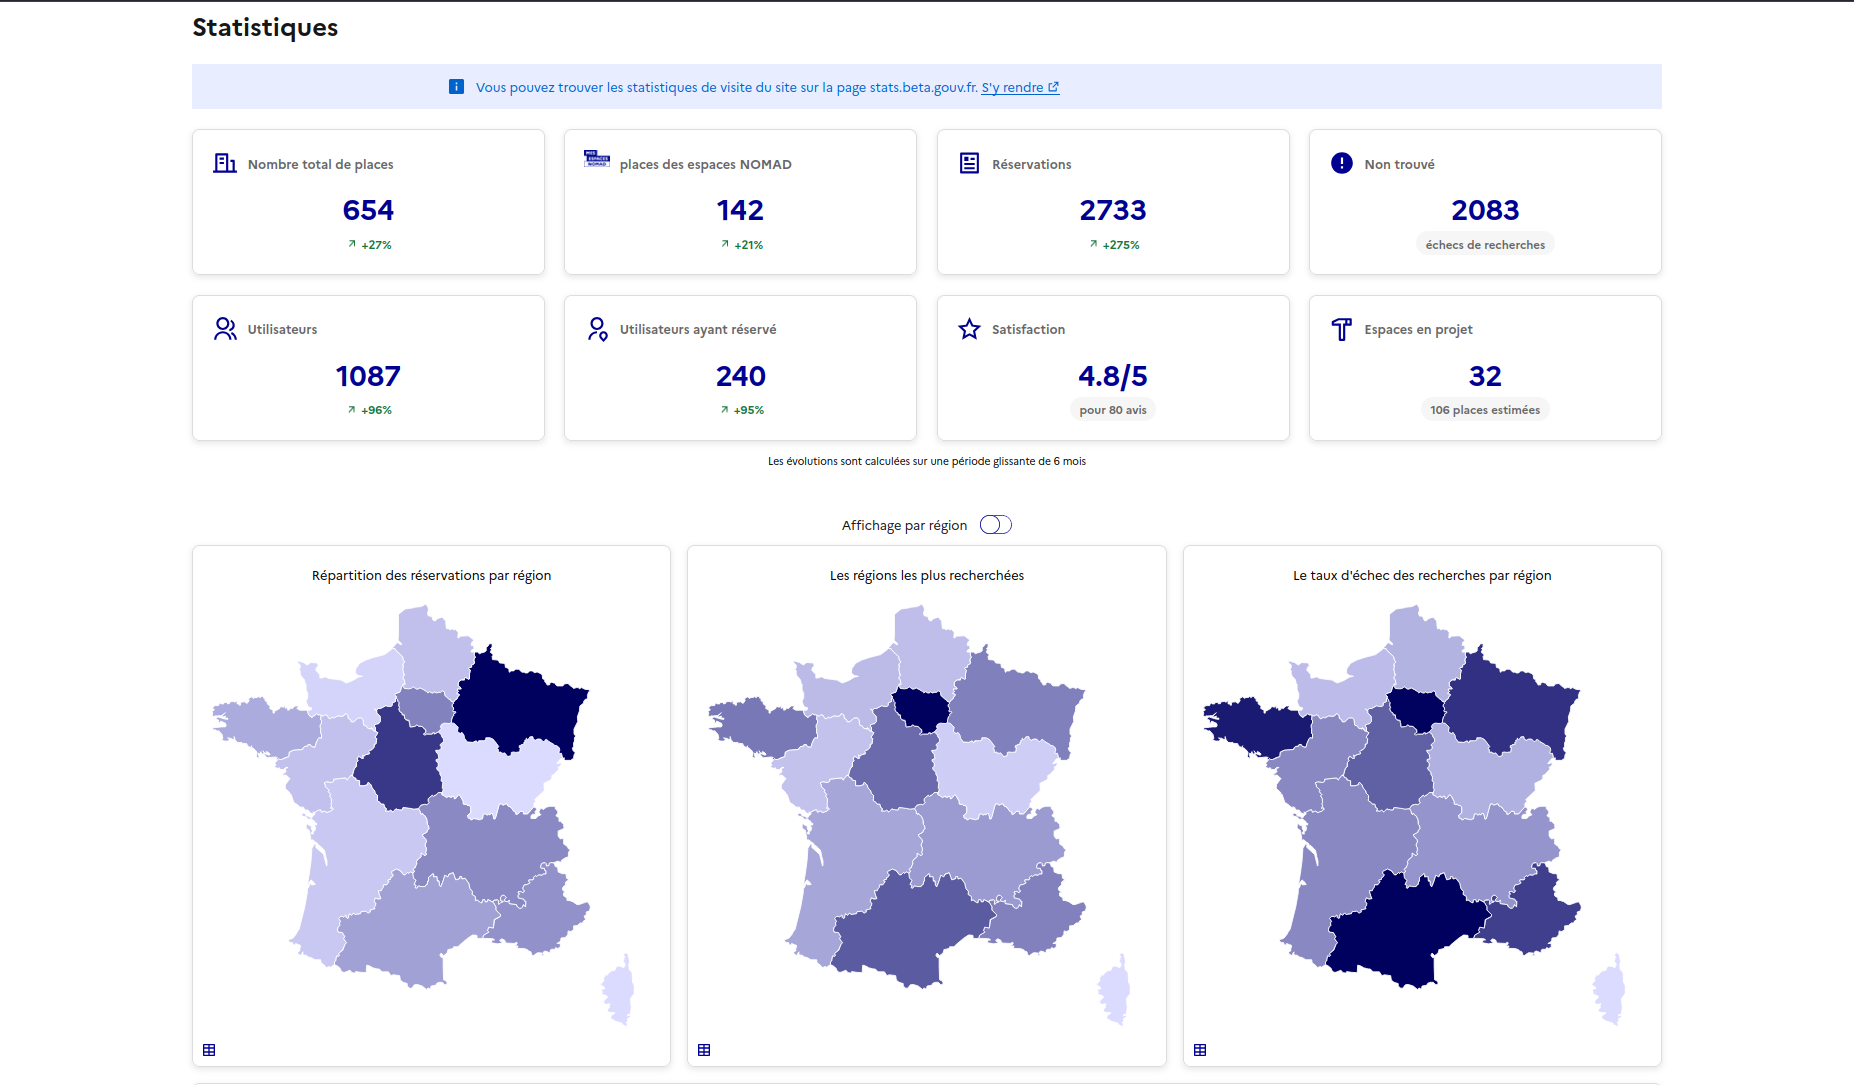This screenshot has width=1854, height=1085.
Task: Click the Satisfaction star icon
Action: click(x=969, y=329)
